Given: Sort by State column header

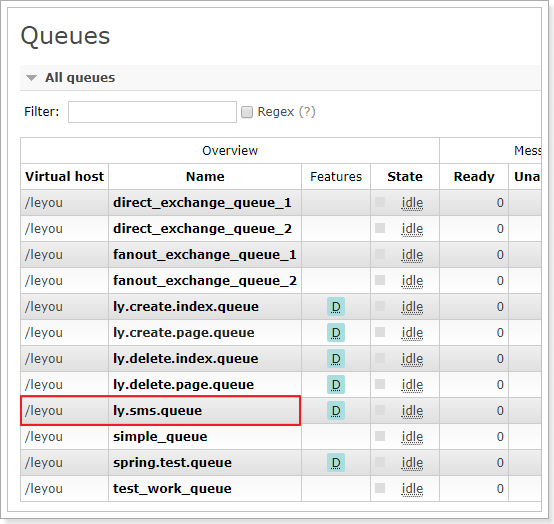Looking at the screenshot, I should (x=405, y=176).
